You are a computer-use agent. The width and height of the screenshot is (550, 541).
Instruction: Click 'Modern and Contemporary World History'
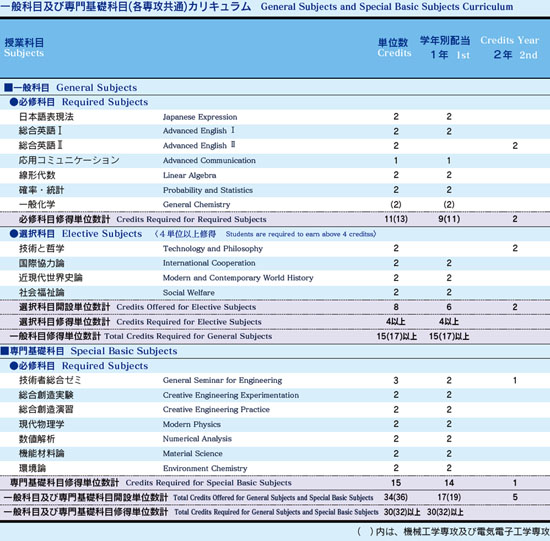click(238, 278)
